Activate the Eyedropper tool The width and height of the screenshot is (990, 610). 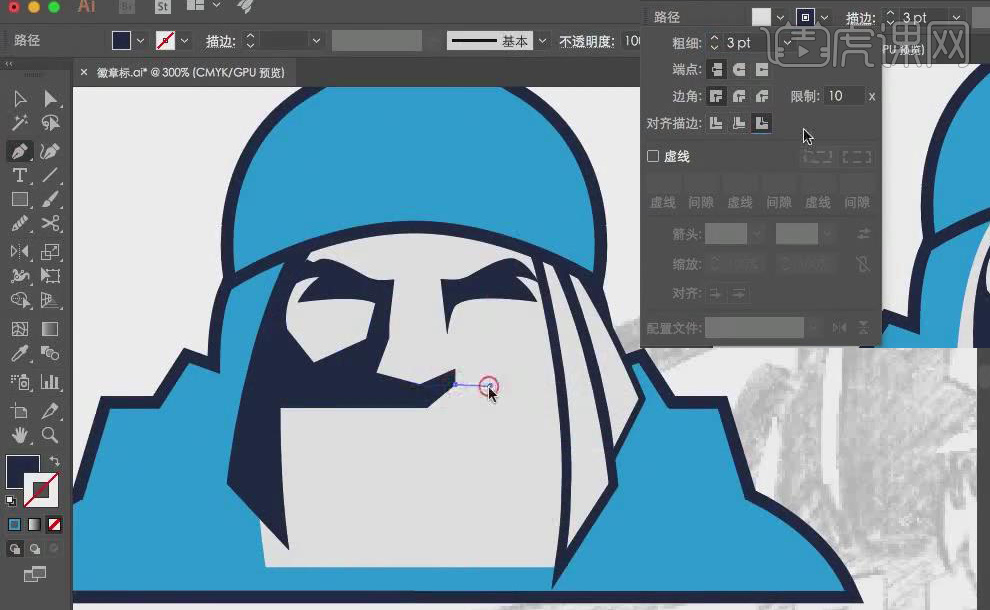tap(19, 354)
